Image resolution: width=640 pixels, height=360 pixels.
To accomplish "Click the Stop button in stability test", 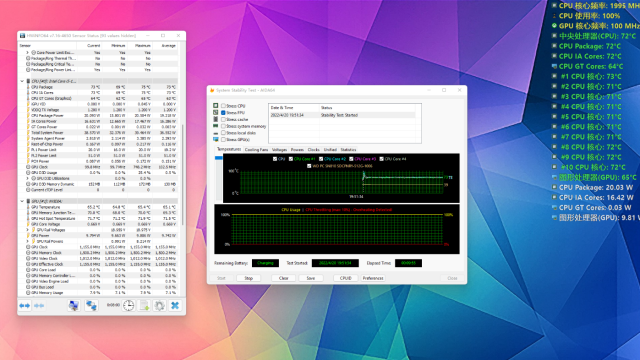I will (249, 278).
